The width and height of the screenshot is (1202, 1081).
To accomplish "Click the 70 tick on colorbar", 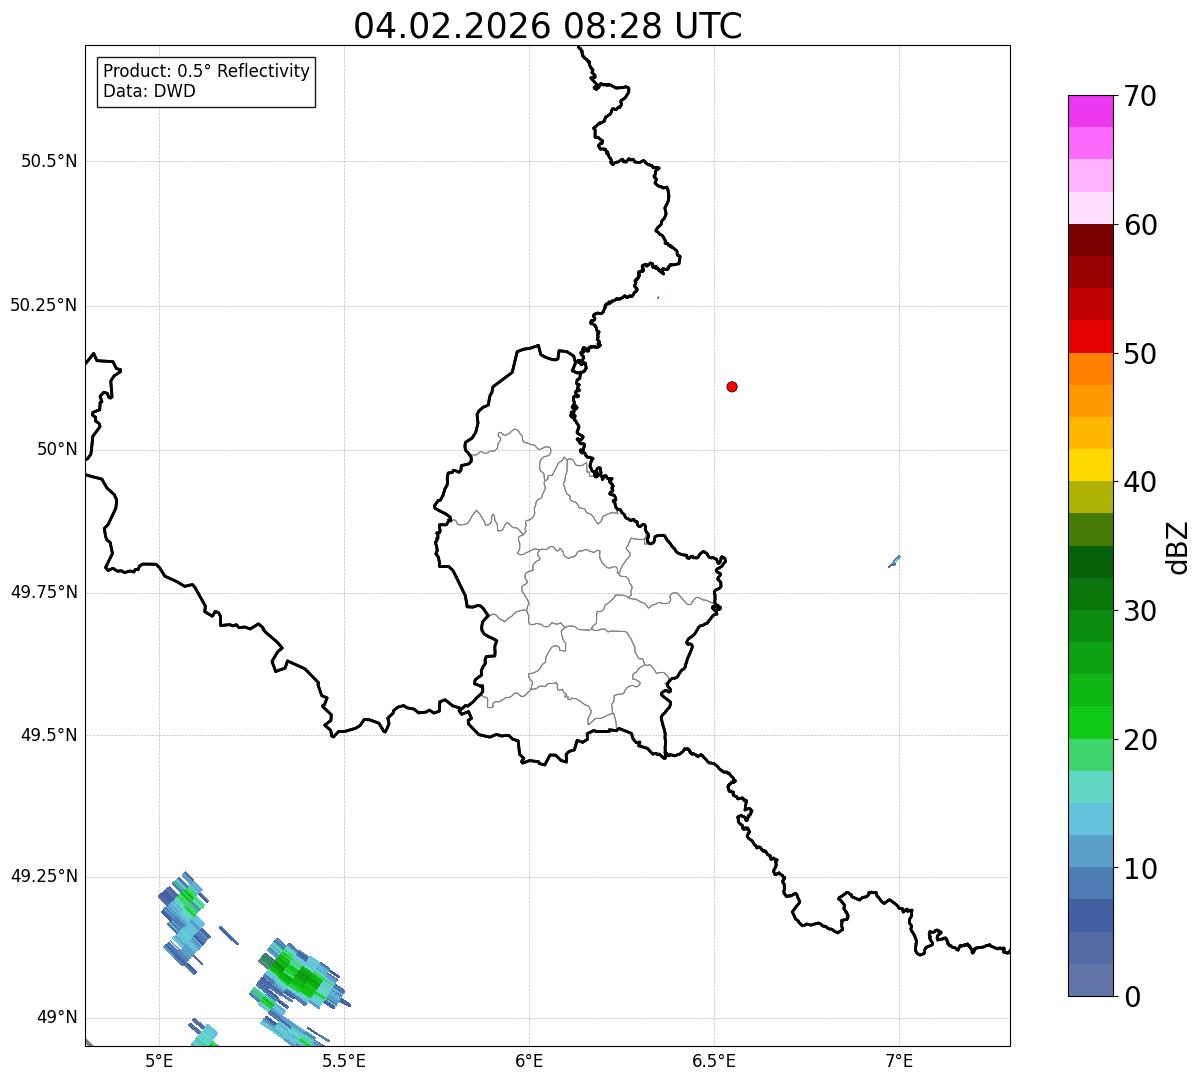I will [1140, 96].
